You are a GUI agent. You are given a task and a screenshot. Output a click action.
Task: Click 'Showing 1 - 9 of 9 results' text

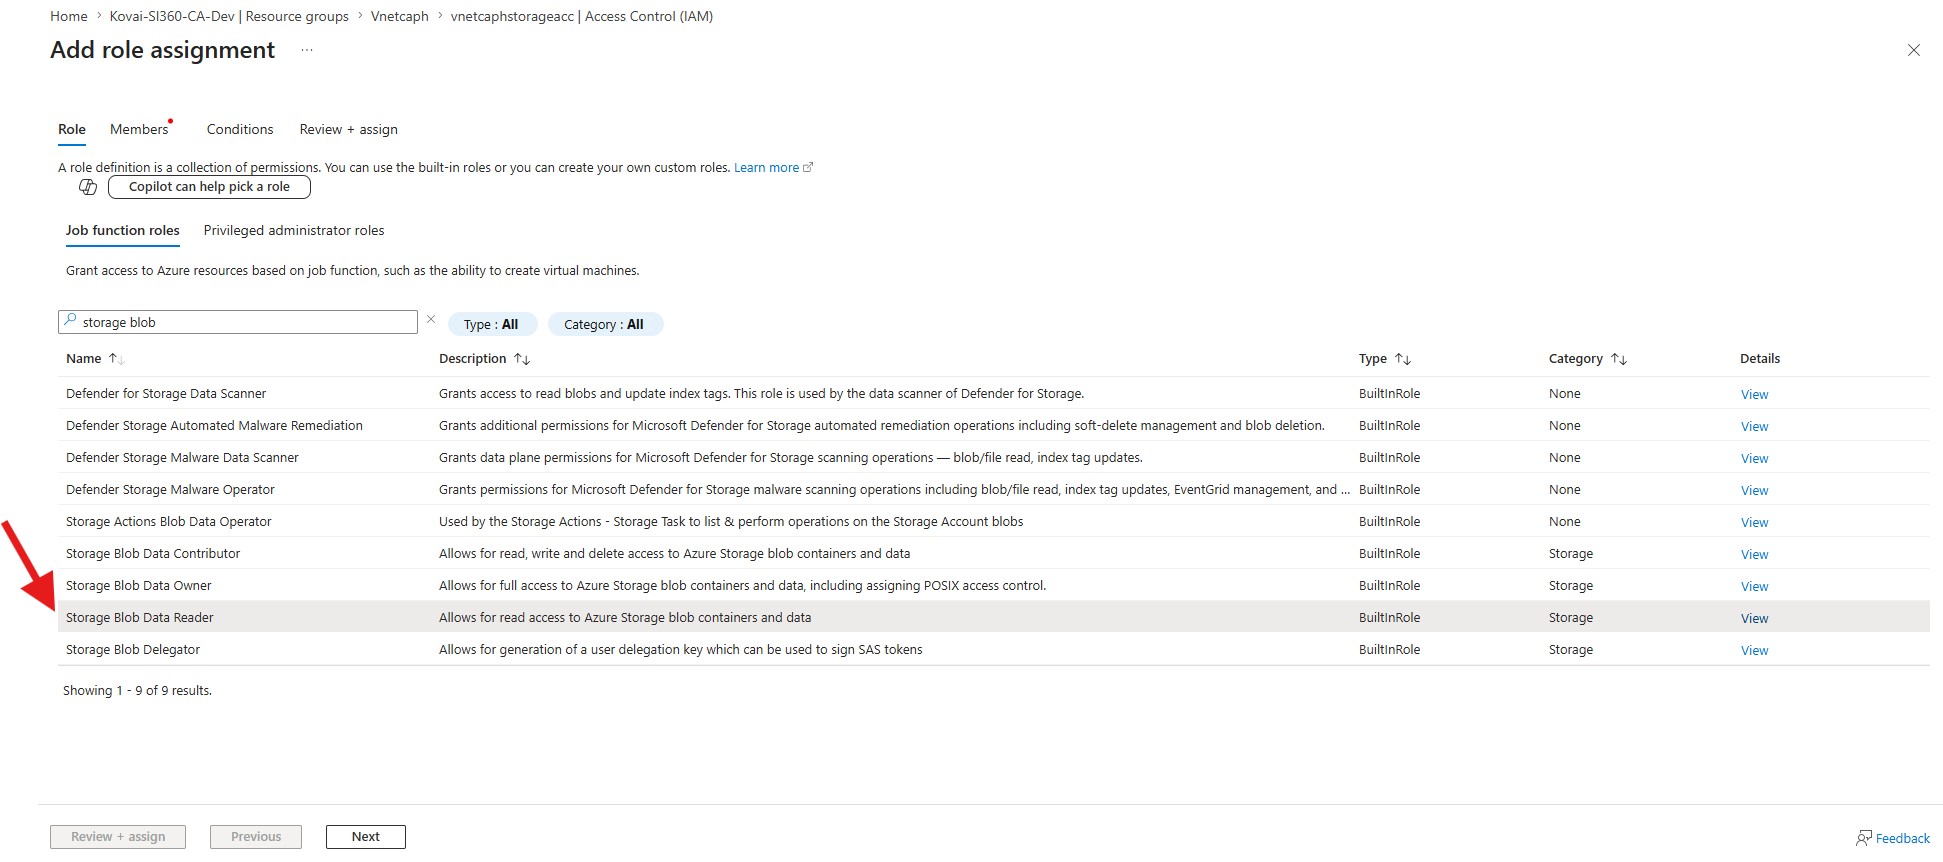138,691
